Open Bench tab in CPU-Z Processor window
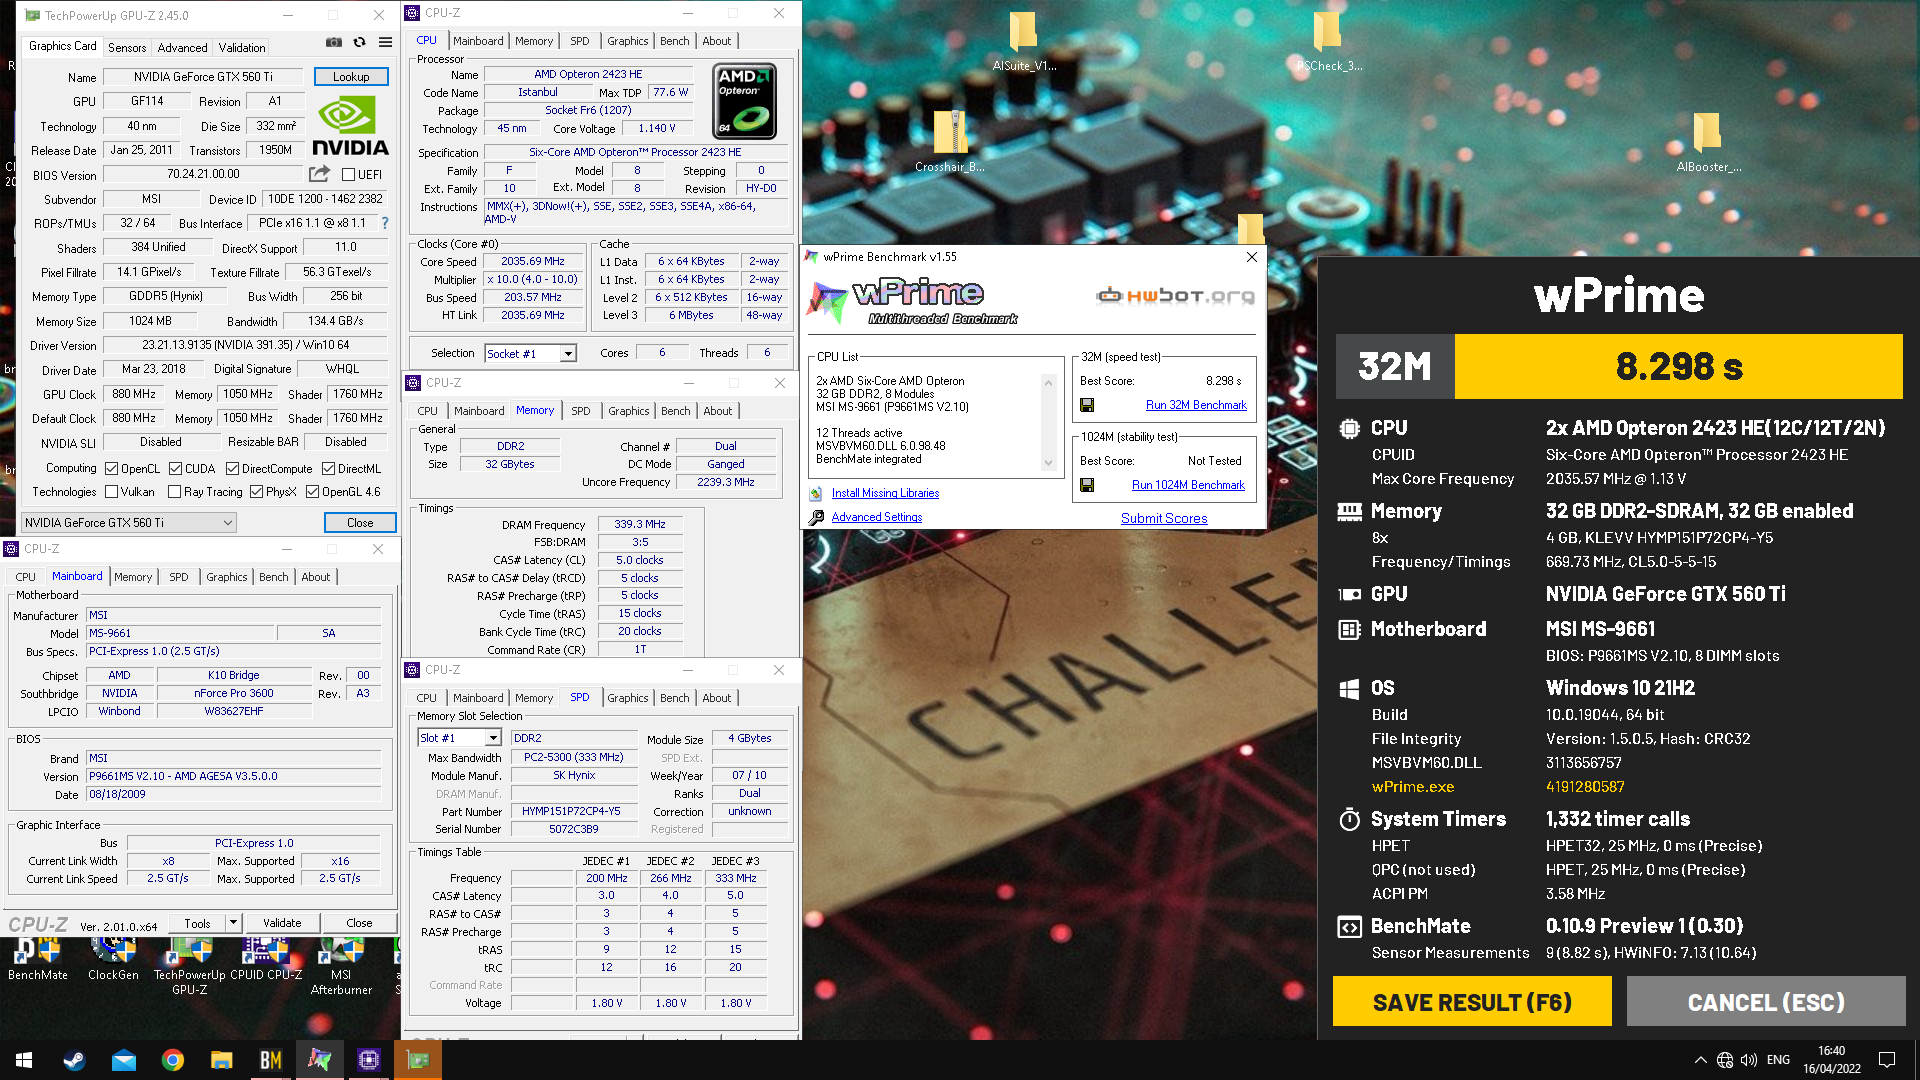The image size is (1920, 1080). click(674, 41)
